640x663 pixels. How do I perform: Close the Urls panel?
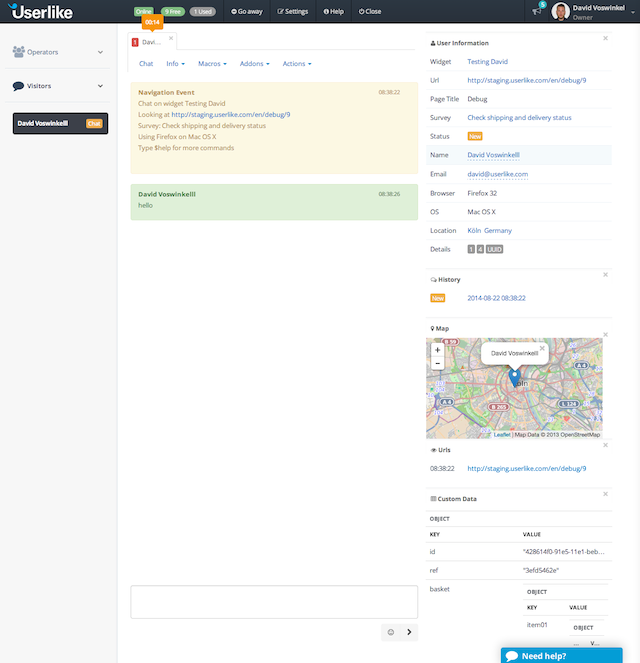pos(605,445)
